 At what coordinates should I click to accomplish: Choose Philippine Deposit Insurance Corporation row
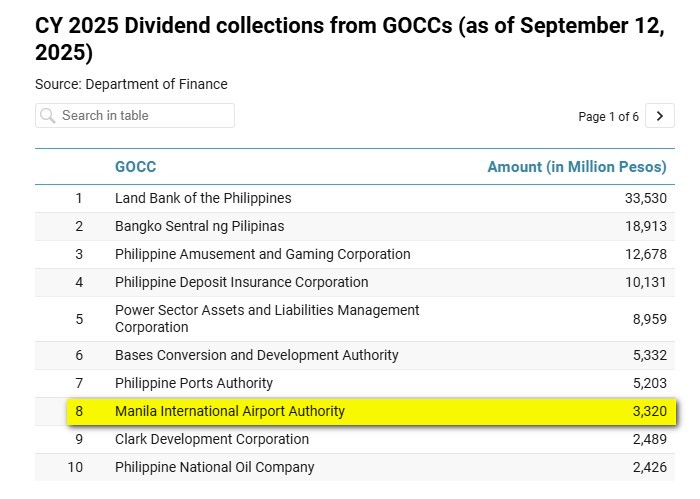tap(241, 282)
